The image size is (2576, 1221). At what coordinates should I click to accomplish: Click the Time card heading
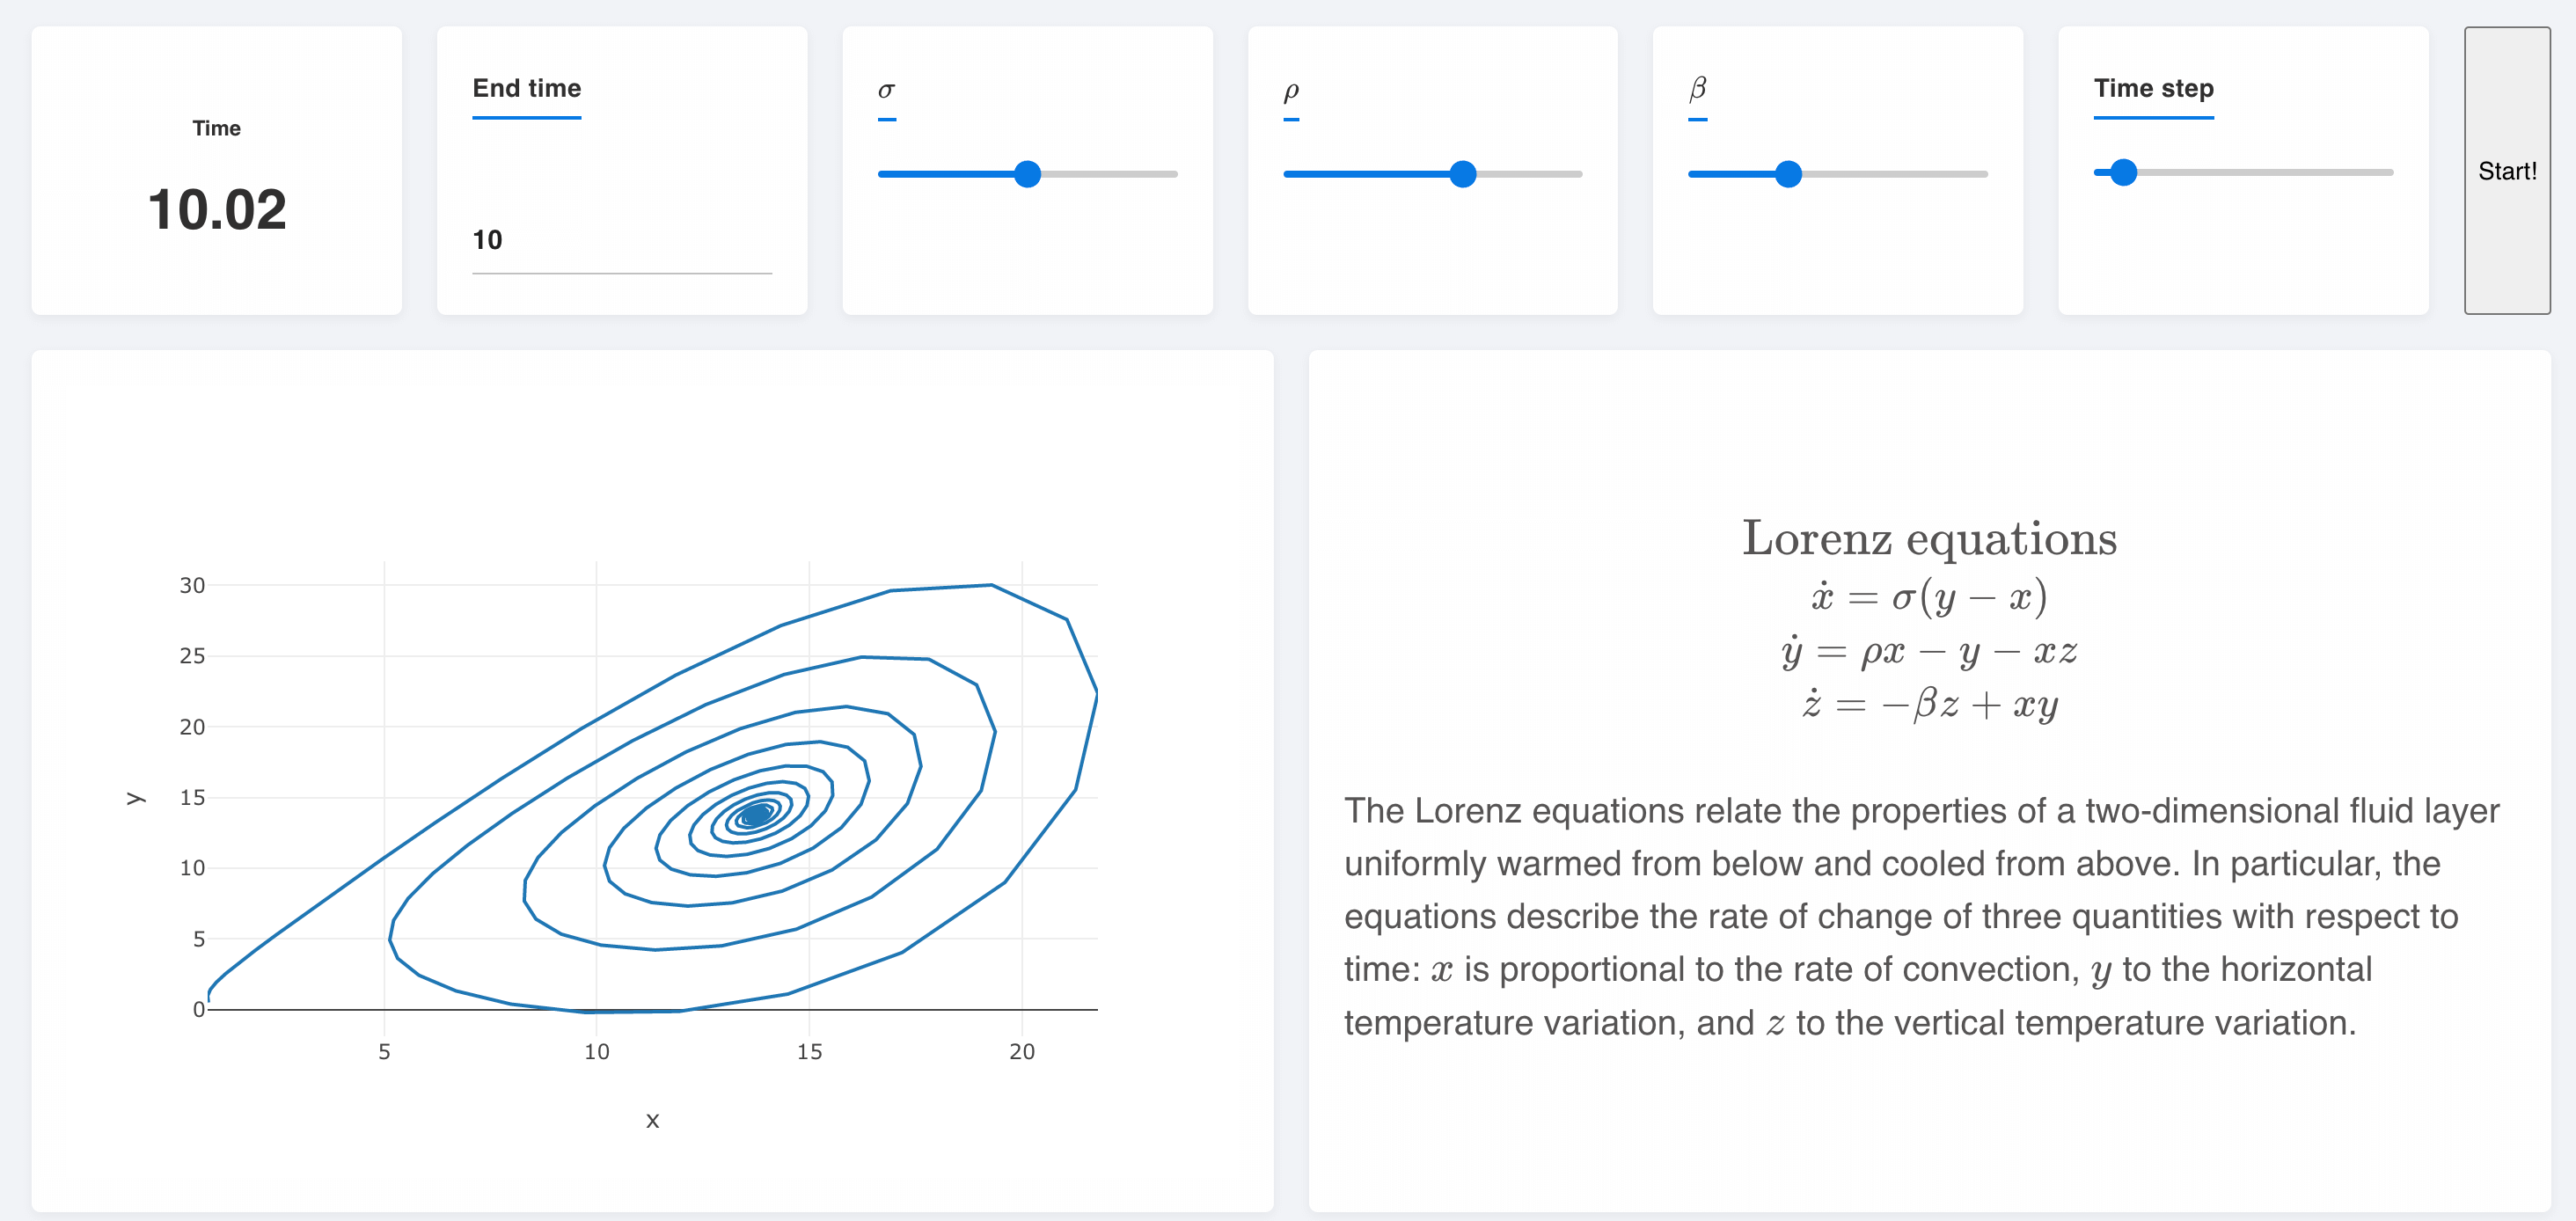(216, 128)
